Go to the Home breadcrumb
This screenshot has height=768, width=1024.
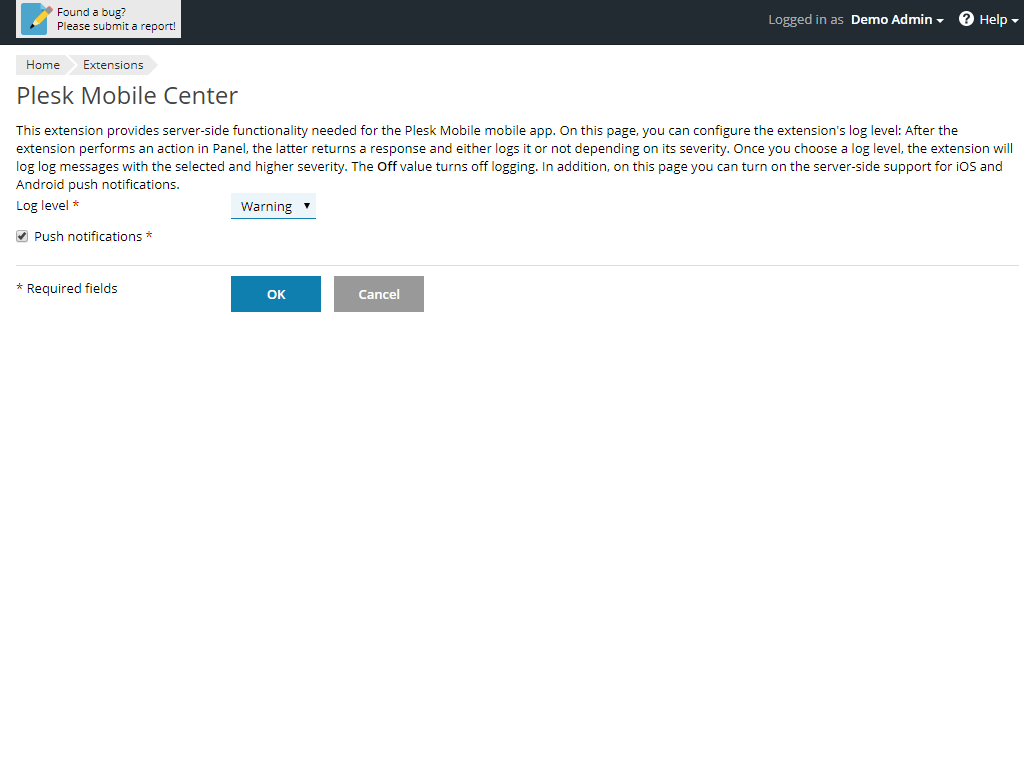click(43, 65)
